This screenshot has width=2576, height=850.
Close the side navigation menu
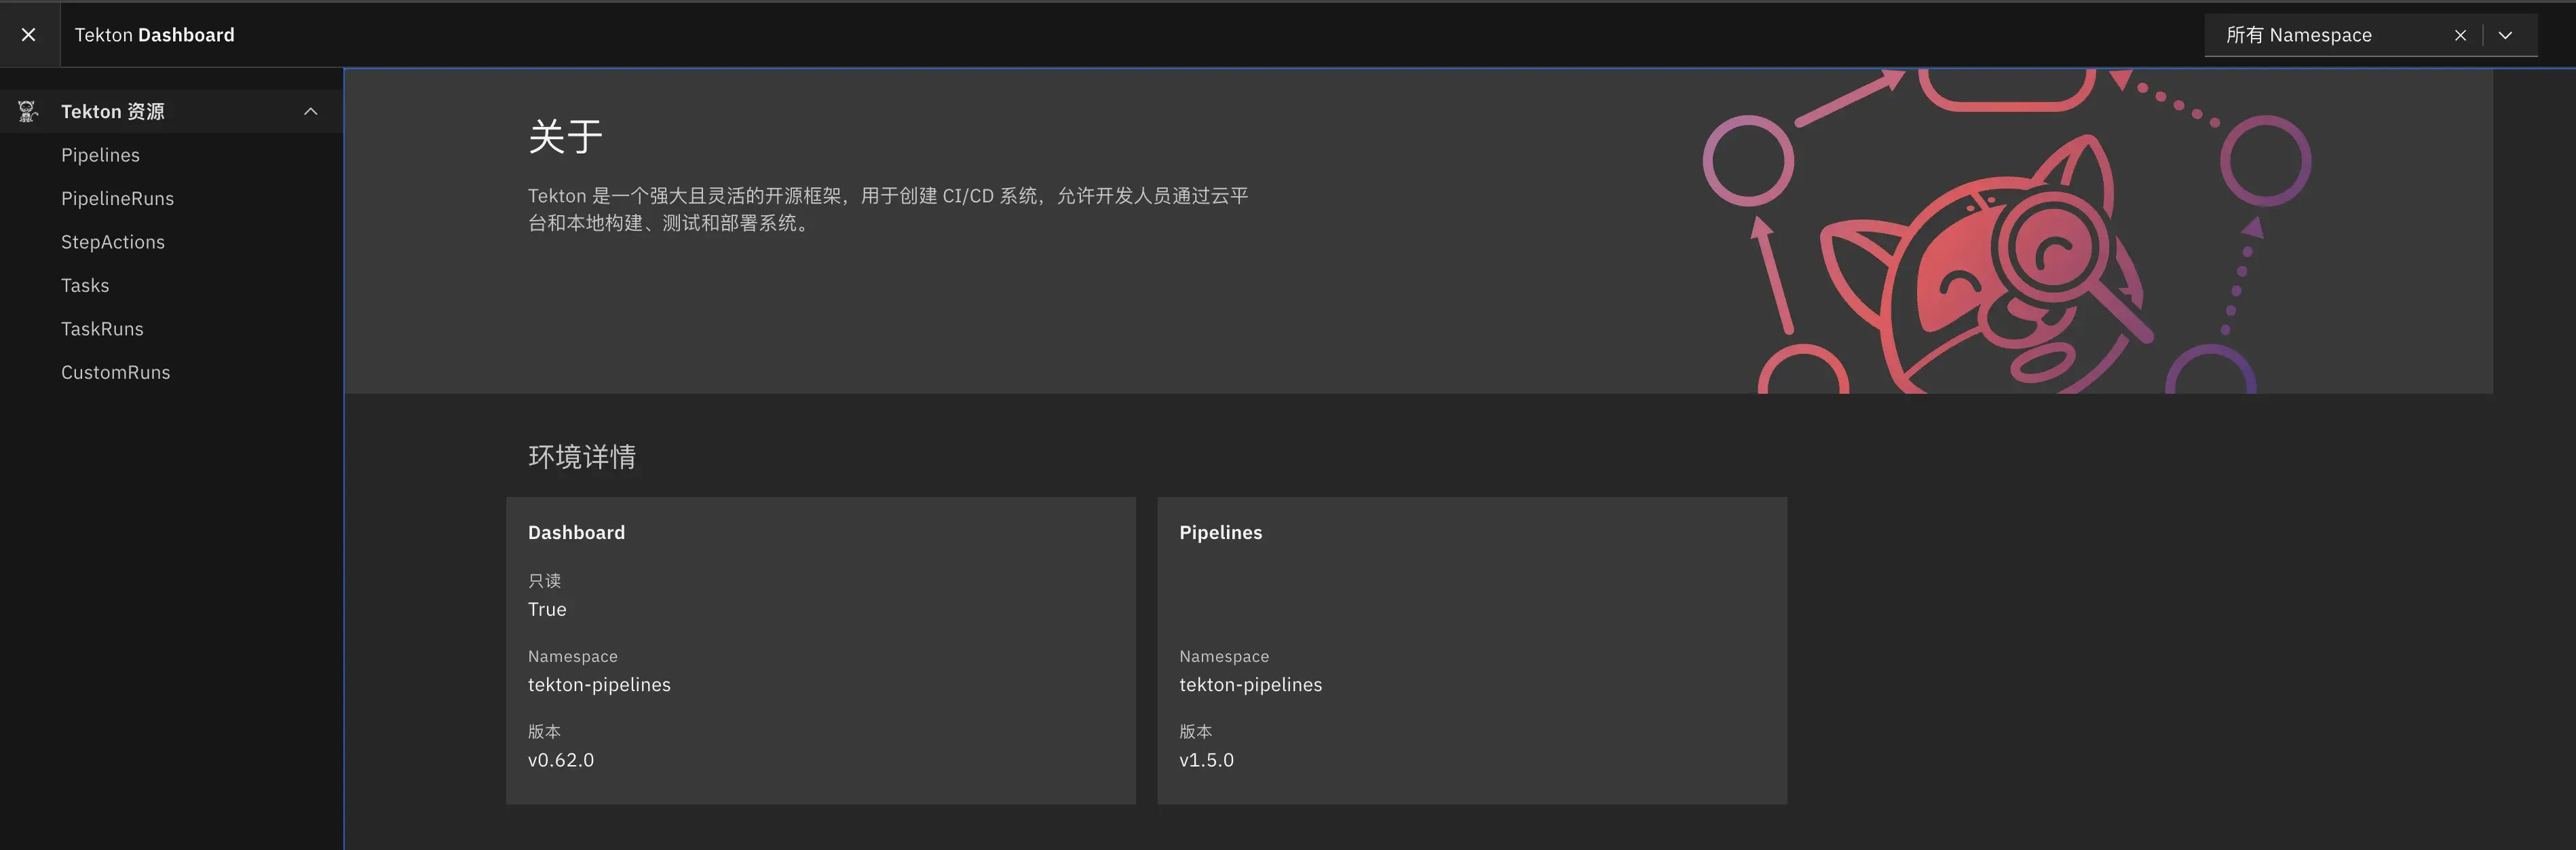pyautogui.click(x=29, y=35)
